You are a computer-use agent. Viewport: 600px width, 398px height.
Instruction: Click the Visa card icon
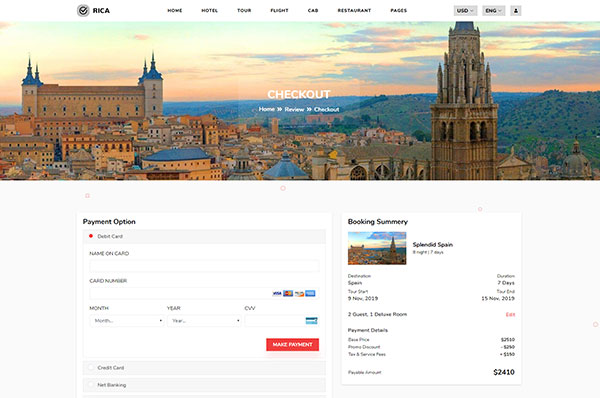277,294
